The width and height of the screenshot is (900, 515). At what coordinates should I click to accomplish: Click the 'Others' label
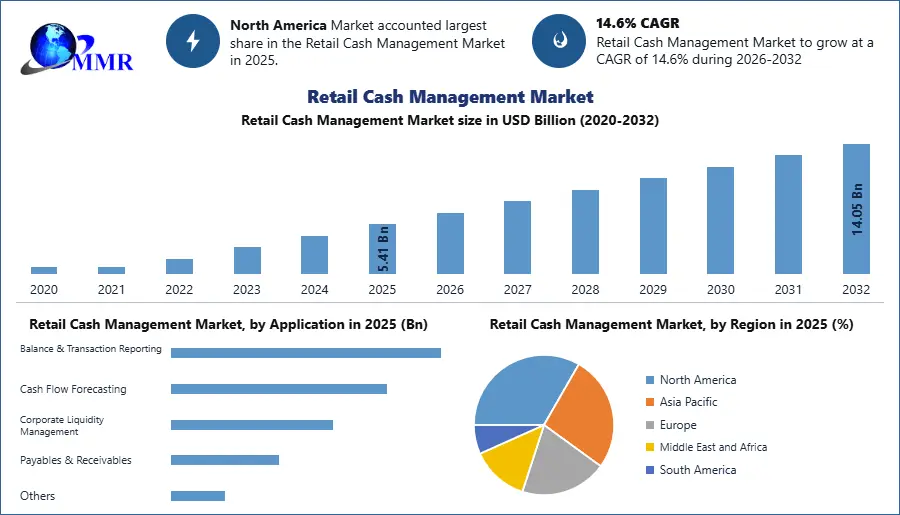tap(37, 496)
